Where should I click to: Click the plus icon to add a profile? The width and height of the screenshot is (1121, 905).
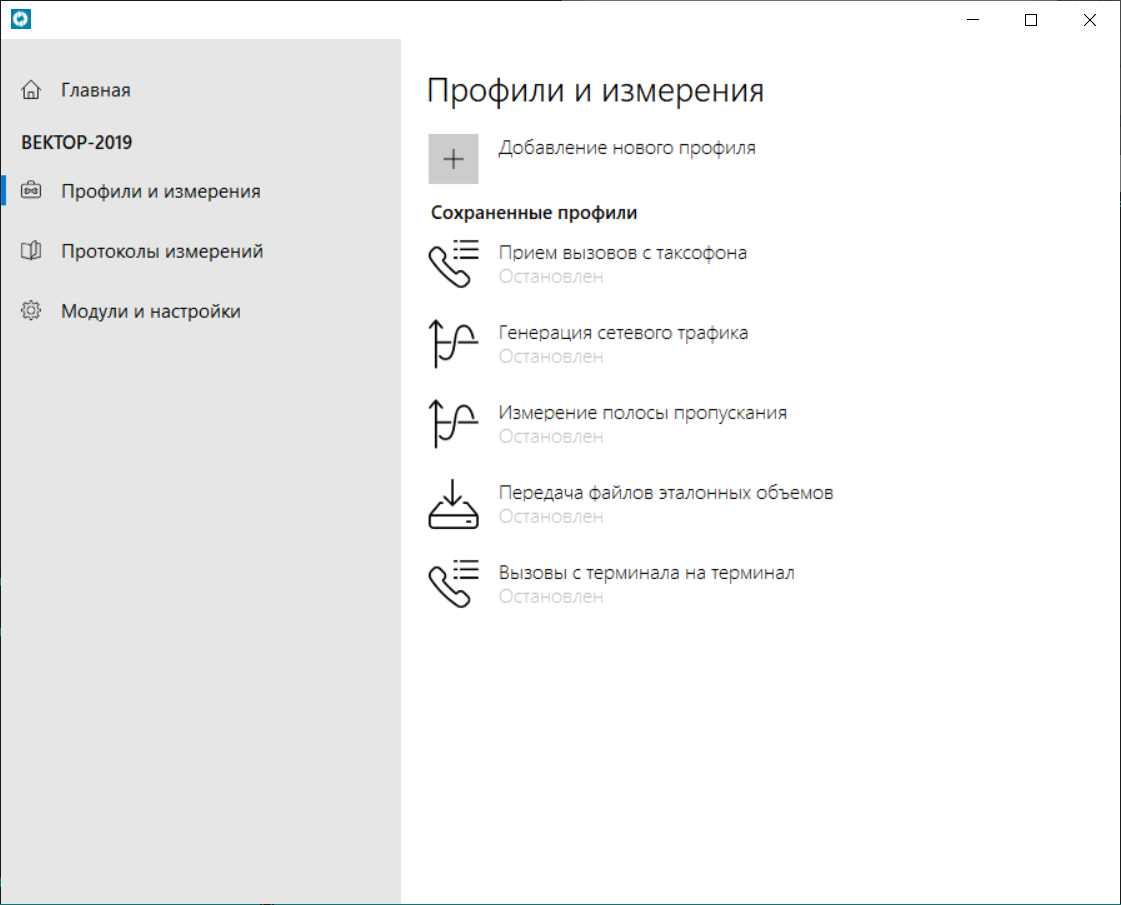tap(453, 159)
